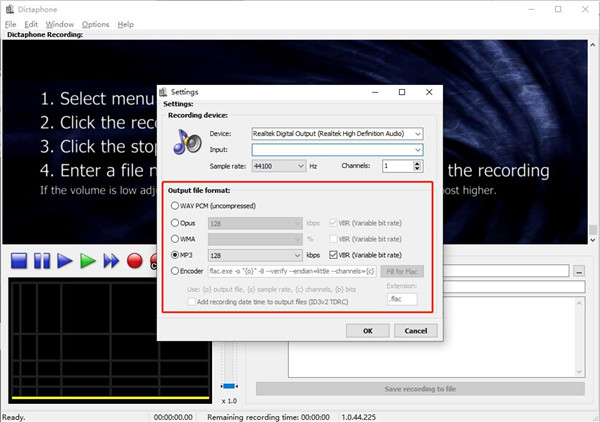Start recording with the red record button

(x=134, y=261)
